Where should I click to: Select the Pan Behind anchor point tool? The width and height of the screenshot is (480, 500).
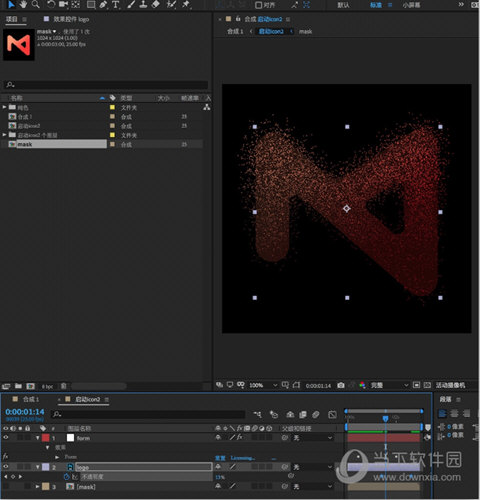[76, 4]
